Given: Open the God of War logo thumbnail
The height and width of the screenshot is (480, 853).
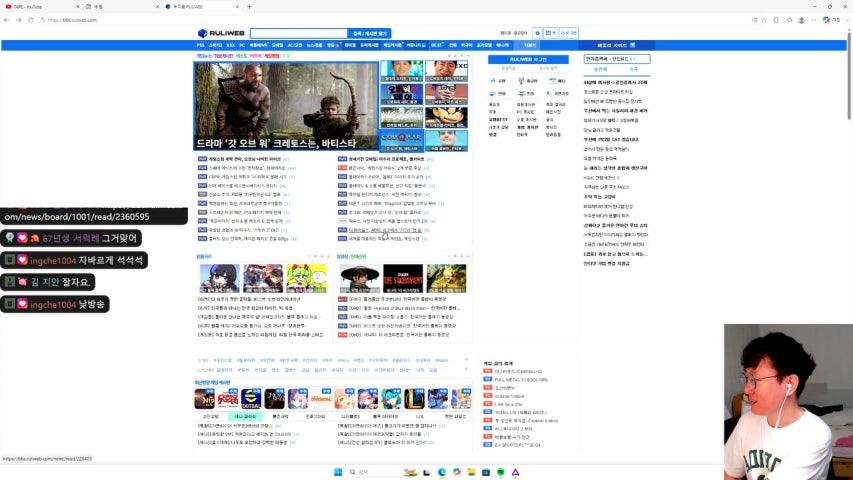Looking at the screenshot, I should 401,140.
